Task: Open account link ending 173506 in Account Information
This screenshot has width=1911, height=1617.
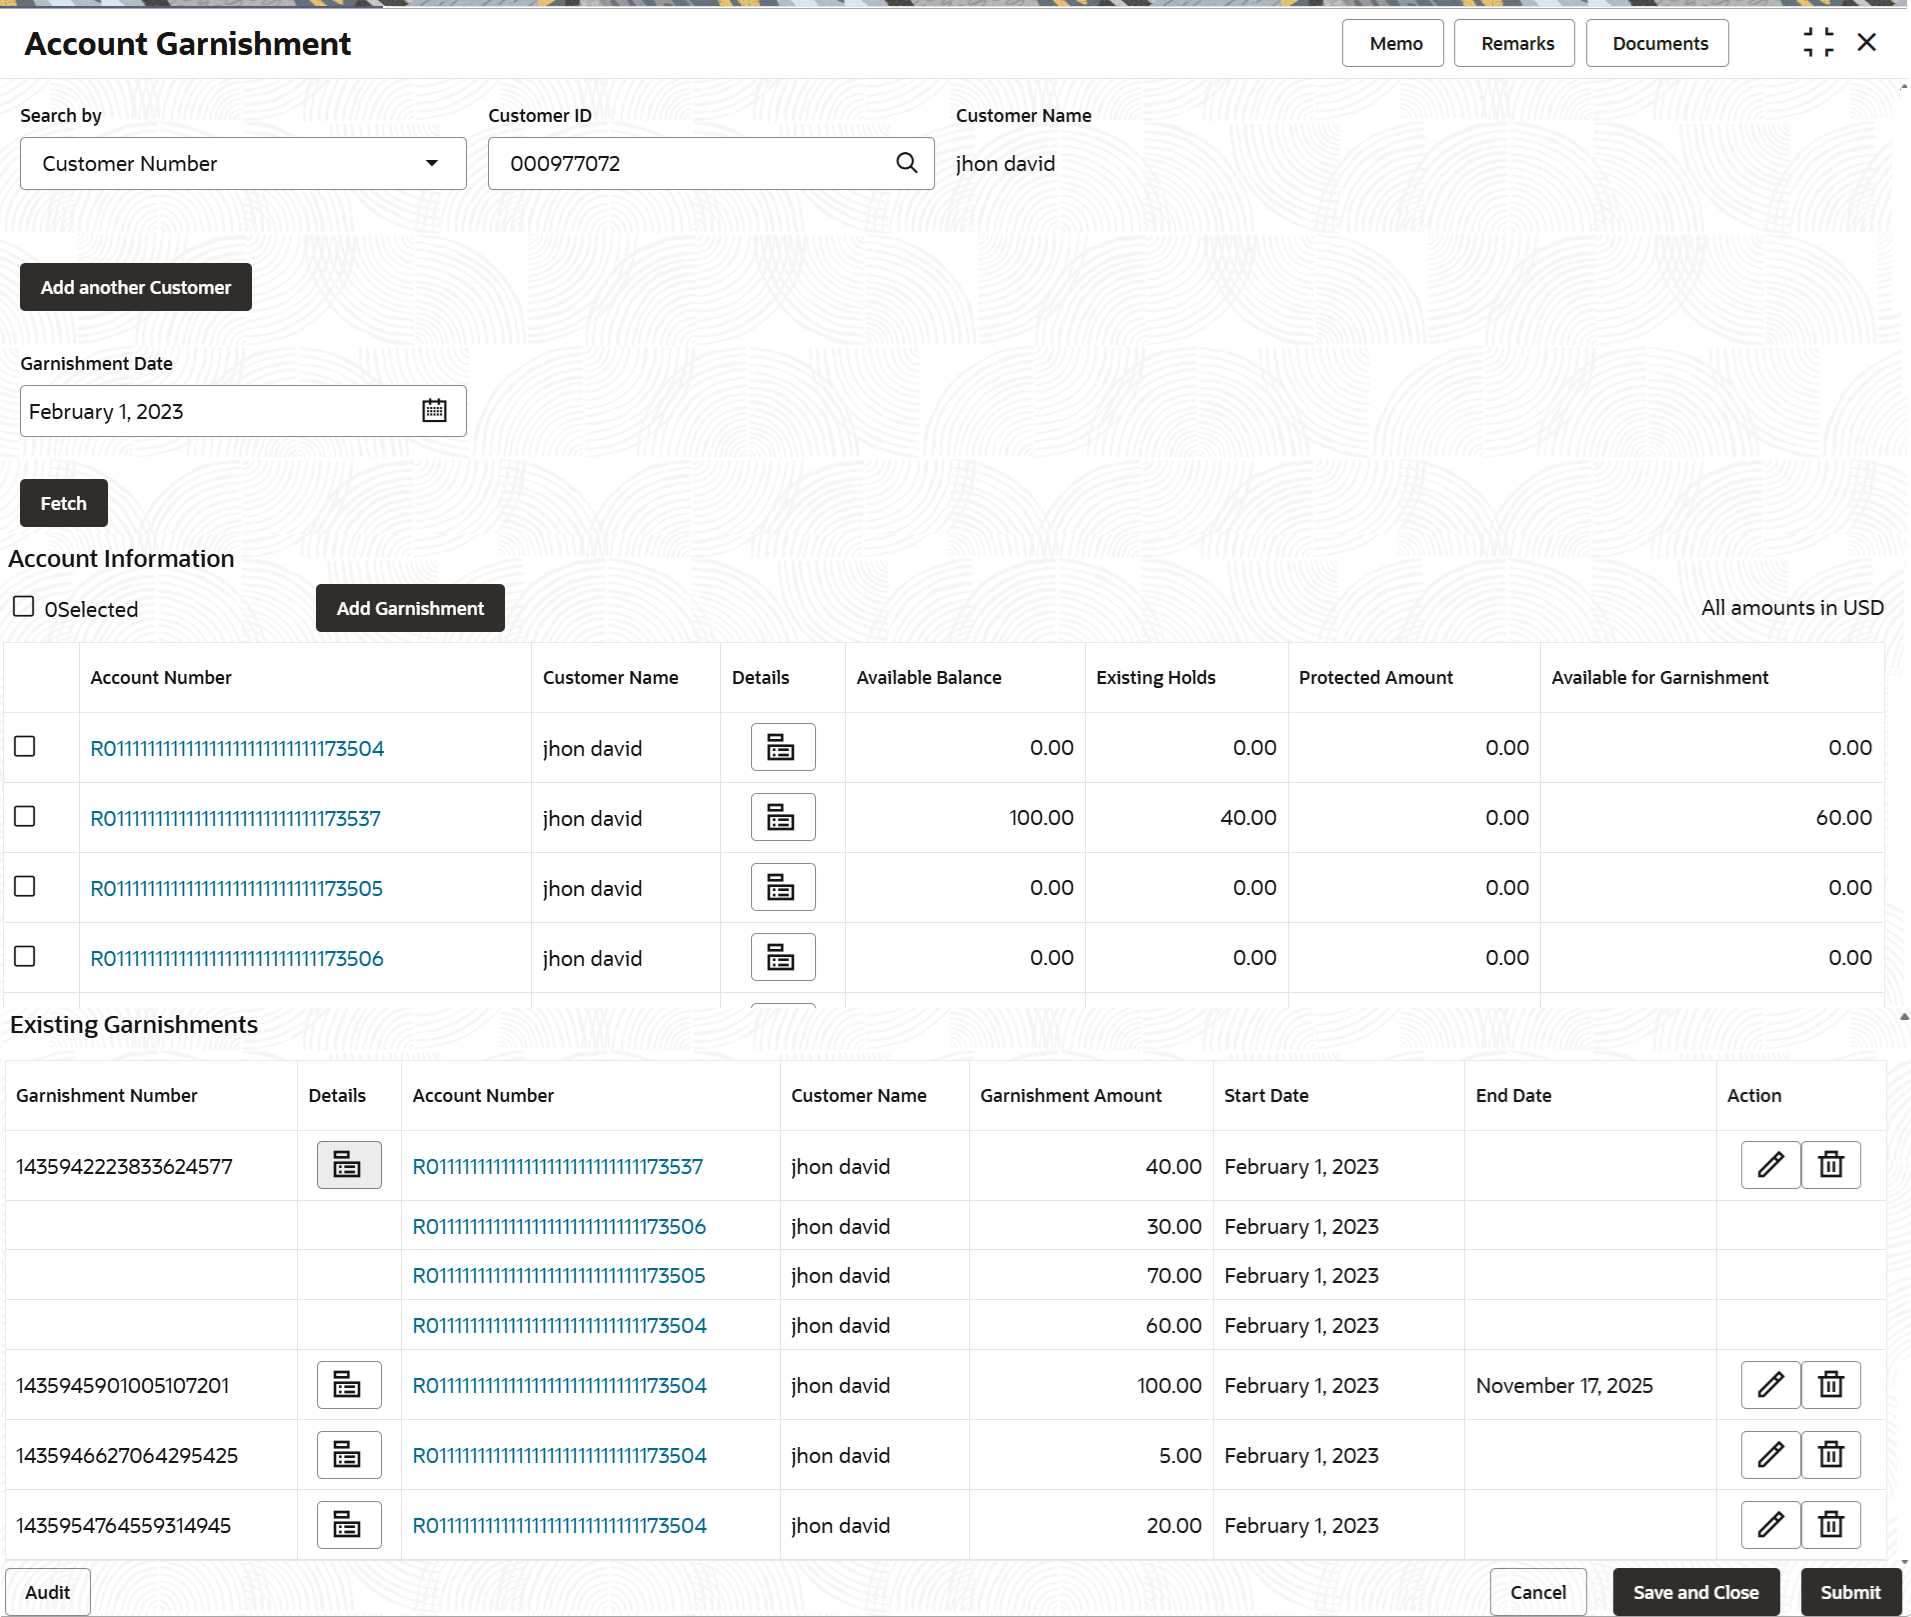Action: point(237,958)
